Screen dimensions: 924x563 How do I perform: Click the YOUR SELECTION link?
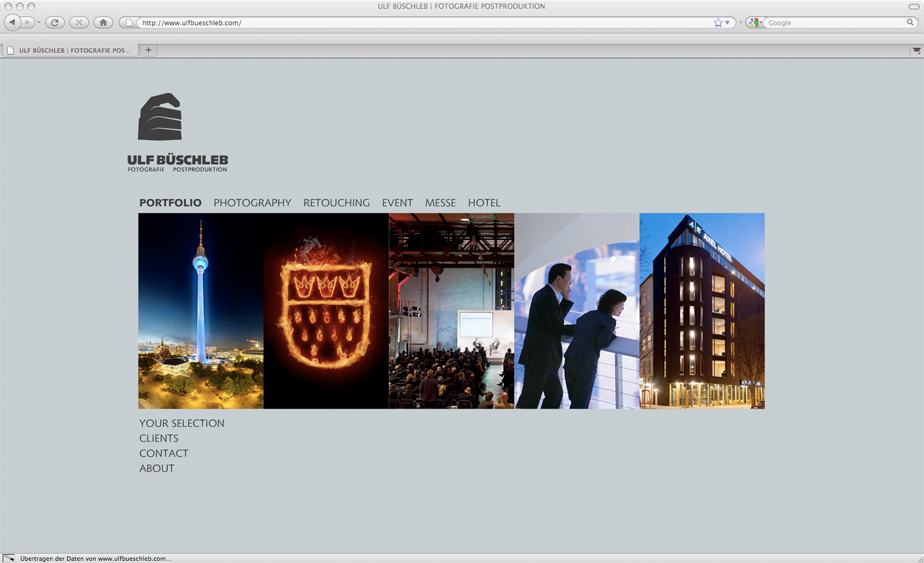coord(181,423)
